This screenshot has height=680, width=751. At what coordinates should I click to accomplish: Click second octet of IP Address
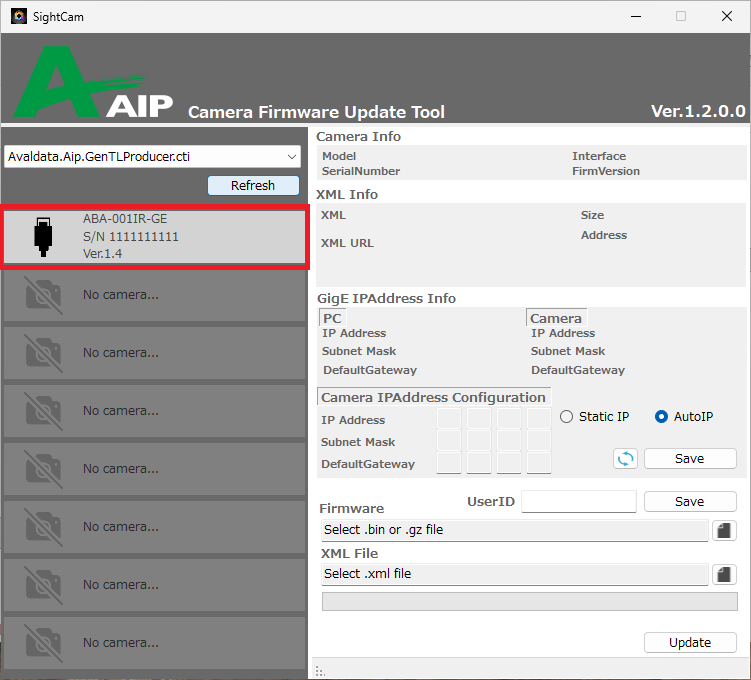tap(479, 419)
